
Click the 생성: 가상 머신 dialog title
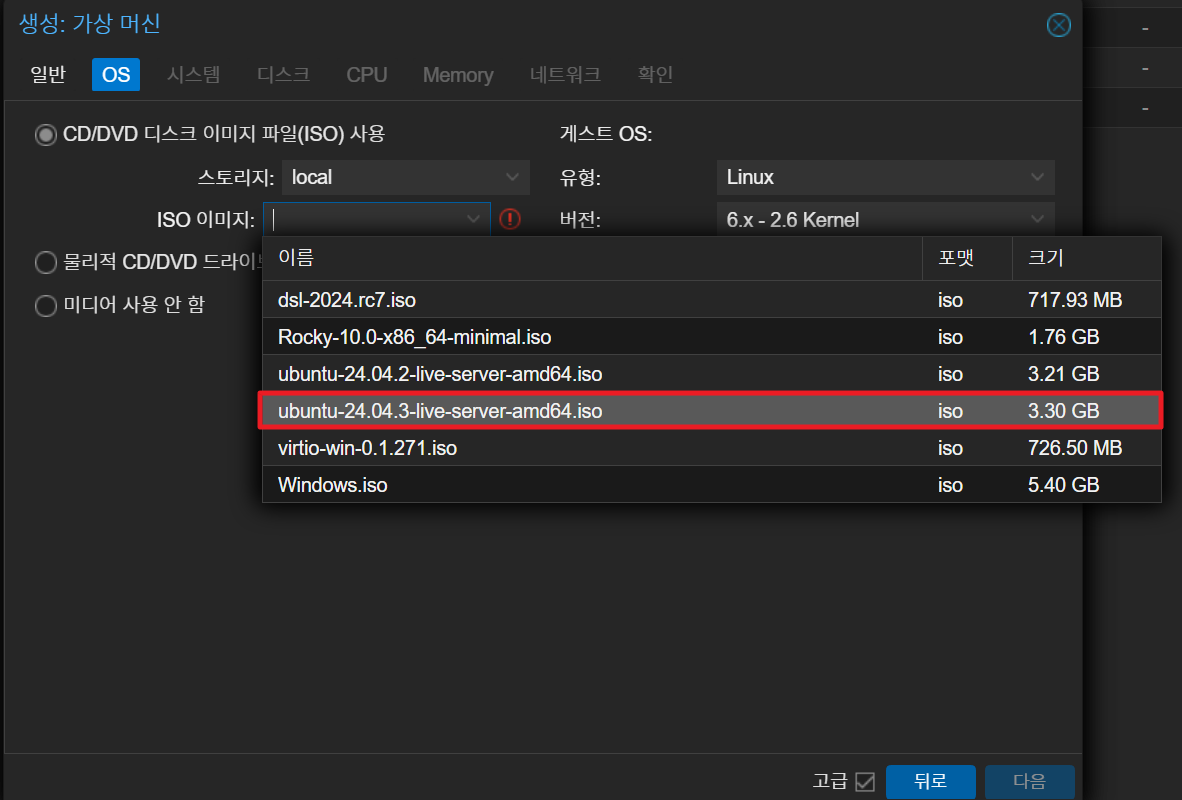click(90, 23)
